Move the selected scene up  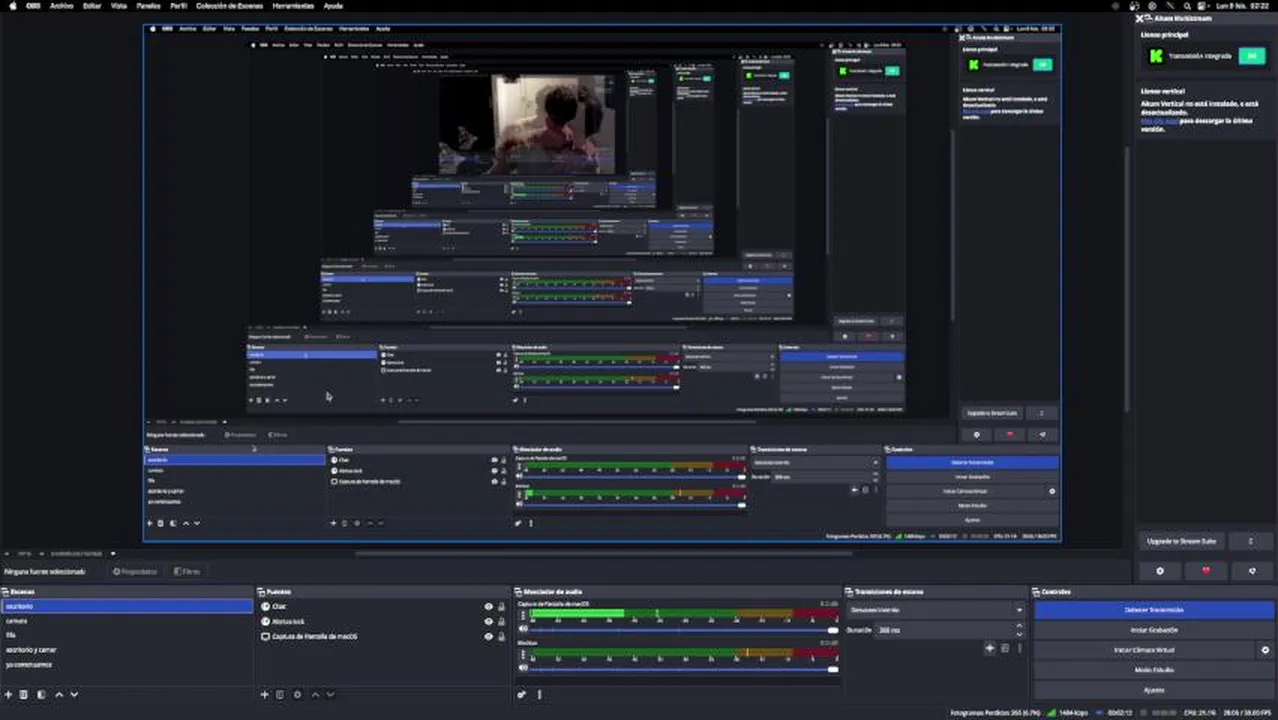(59, 694)
